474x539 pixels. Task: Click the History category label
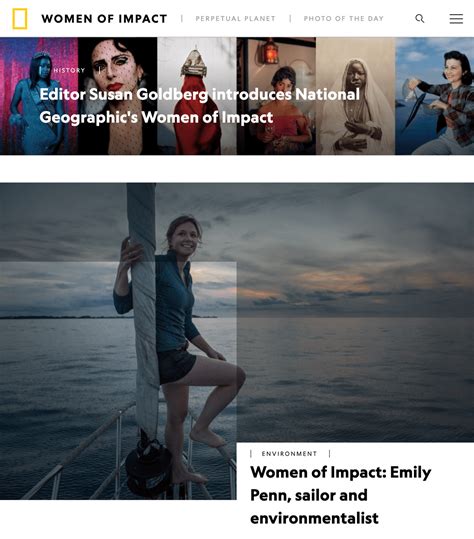[x=69, y=70]
